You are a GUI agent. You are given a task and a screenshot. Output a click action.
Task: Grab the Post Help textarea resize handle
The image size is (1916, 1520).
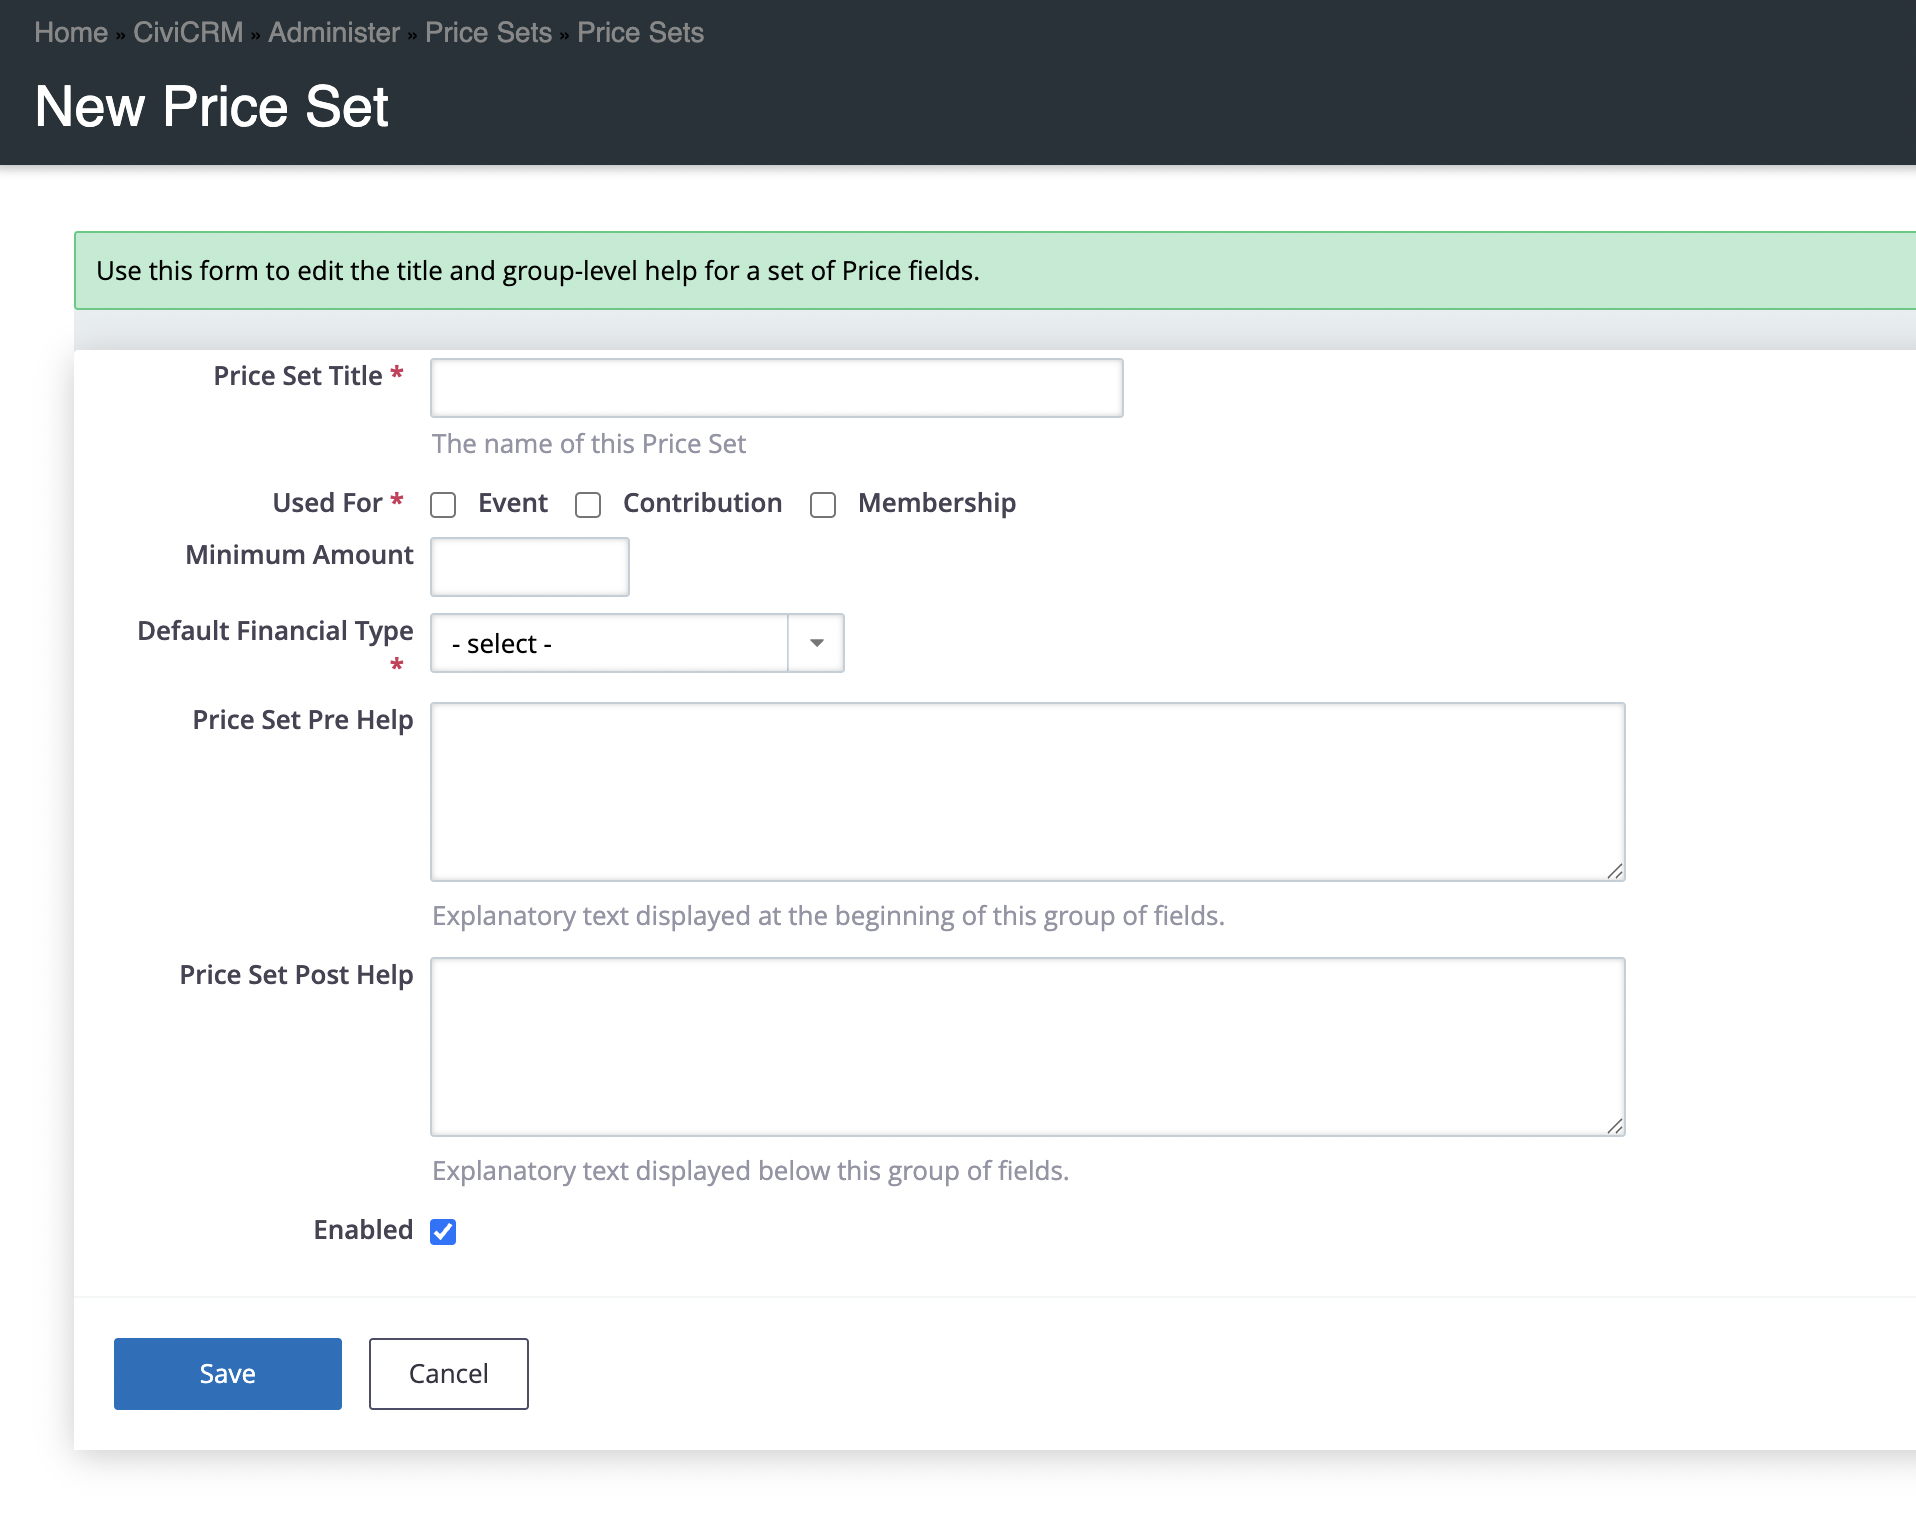(x=1614, y=1126)
